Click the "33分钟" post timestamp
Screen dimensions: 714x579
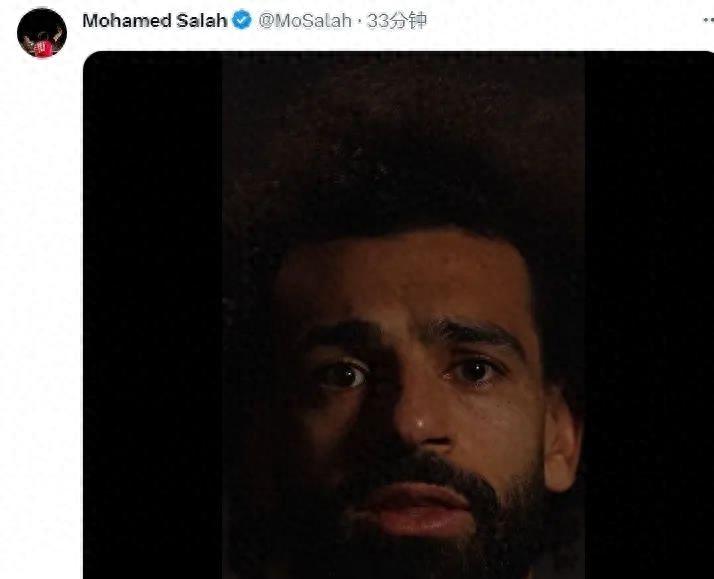pos(396,20)
